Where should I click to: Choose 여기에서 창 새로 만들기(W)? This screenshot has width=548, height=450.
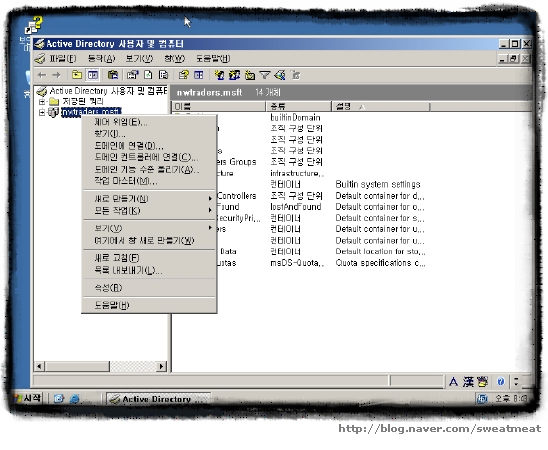tap(149, 240)
